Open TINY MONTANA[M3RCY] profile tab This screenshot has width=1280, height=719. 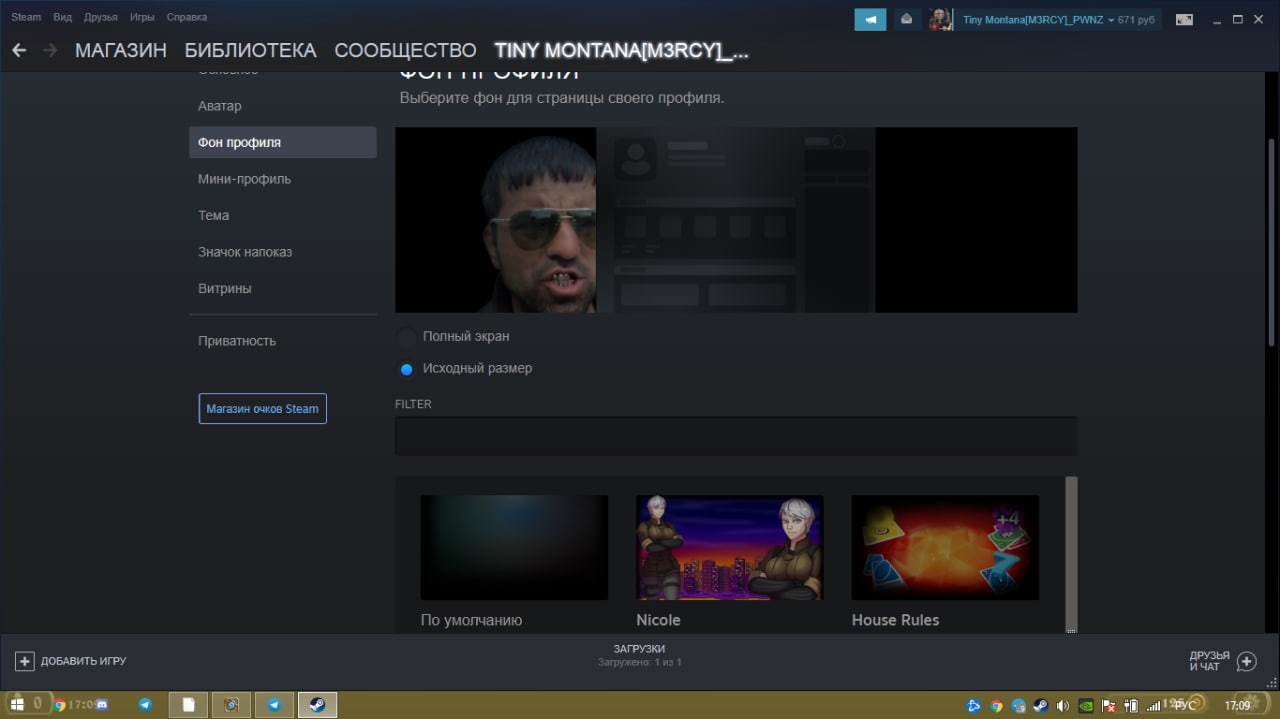click(x=621, y=50)
